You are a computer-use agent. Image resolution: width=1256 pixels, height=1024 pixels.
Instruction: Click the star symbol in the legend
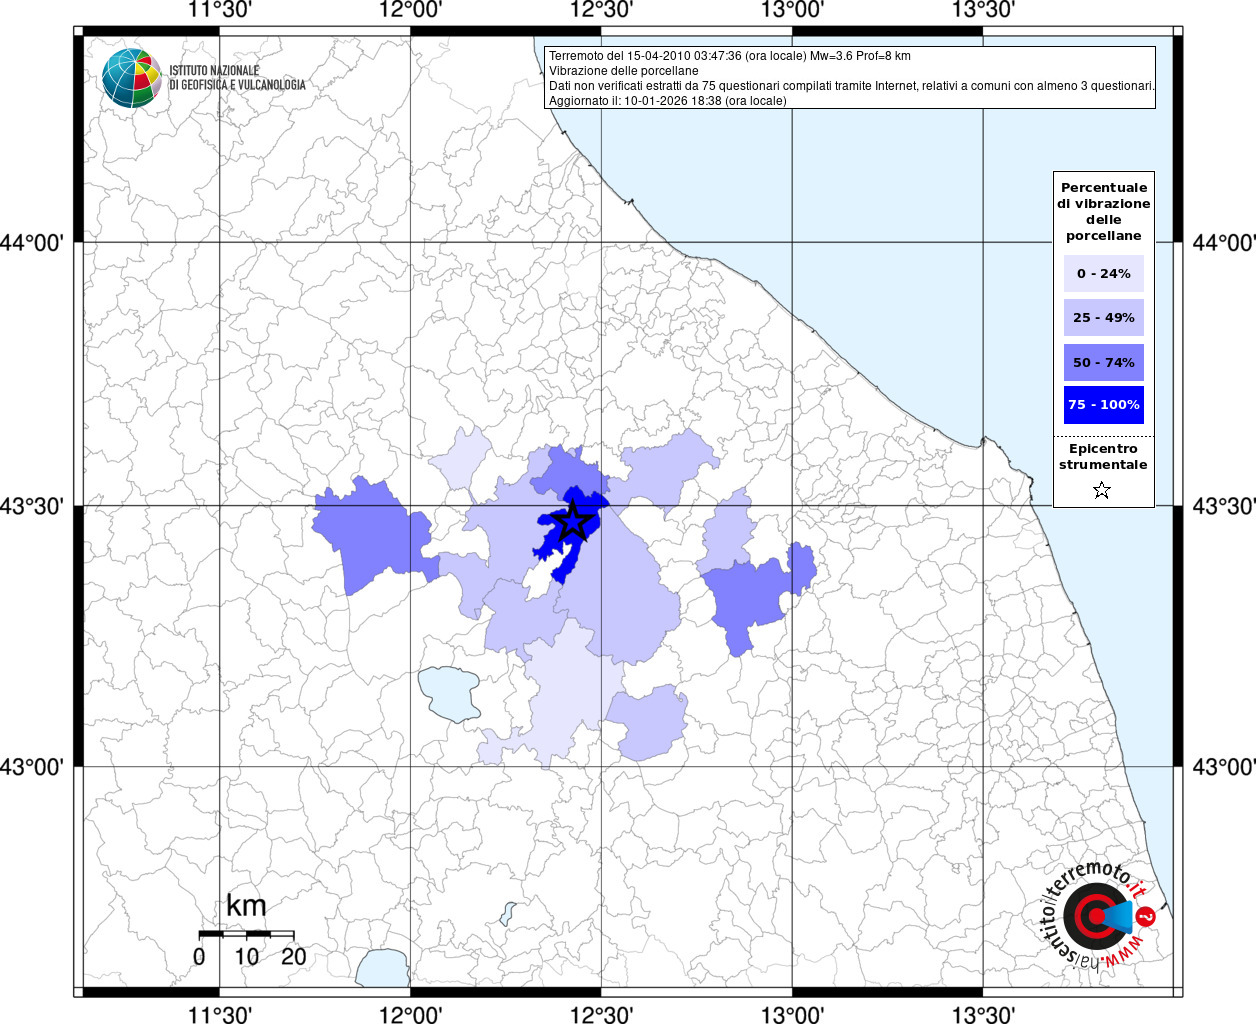1102,490
